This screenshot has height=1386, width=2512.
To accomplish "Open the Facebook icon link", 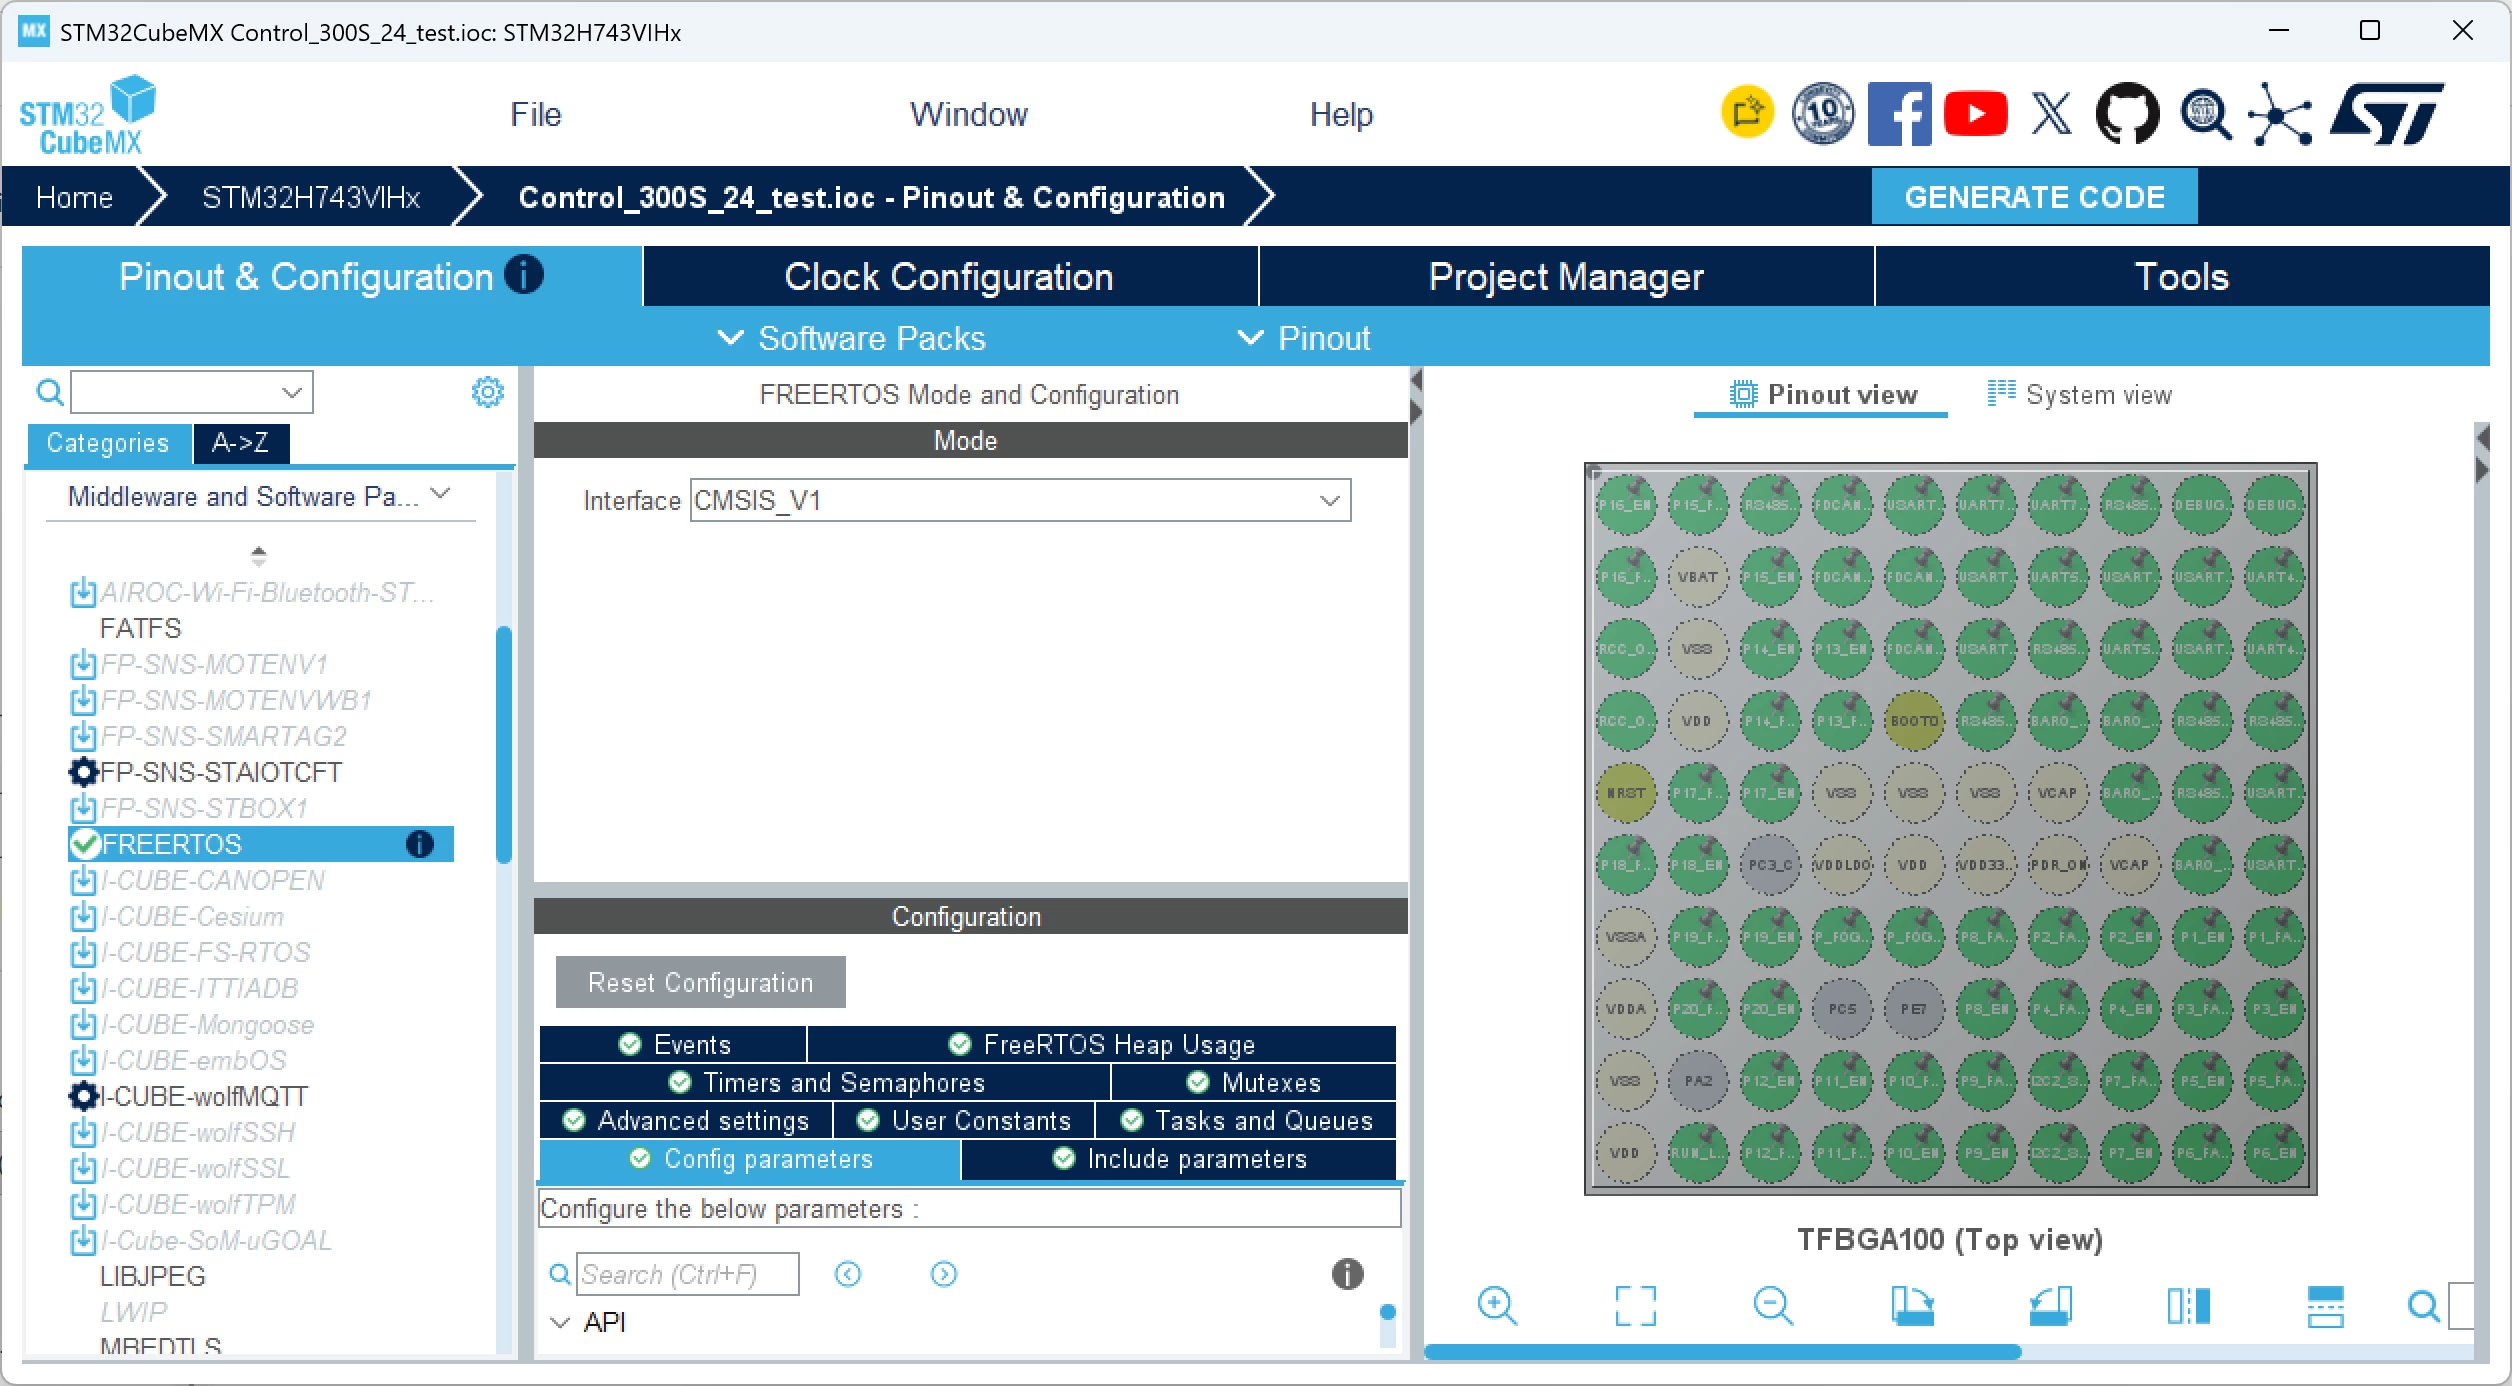I will (x=1899, y=114).
